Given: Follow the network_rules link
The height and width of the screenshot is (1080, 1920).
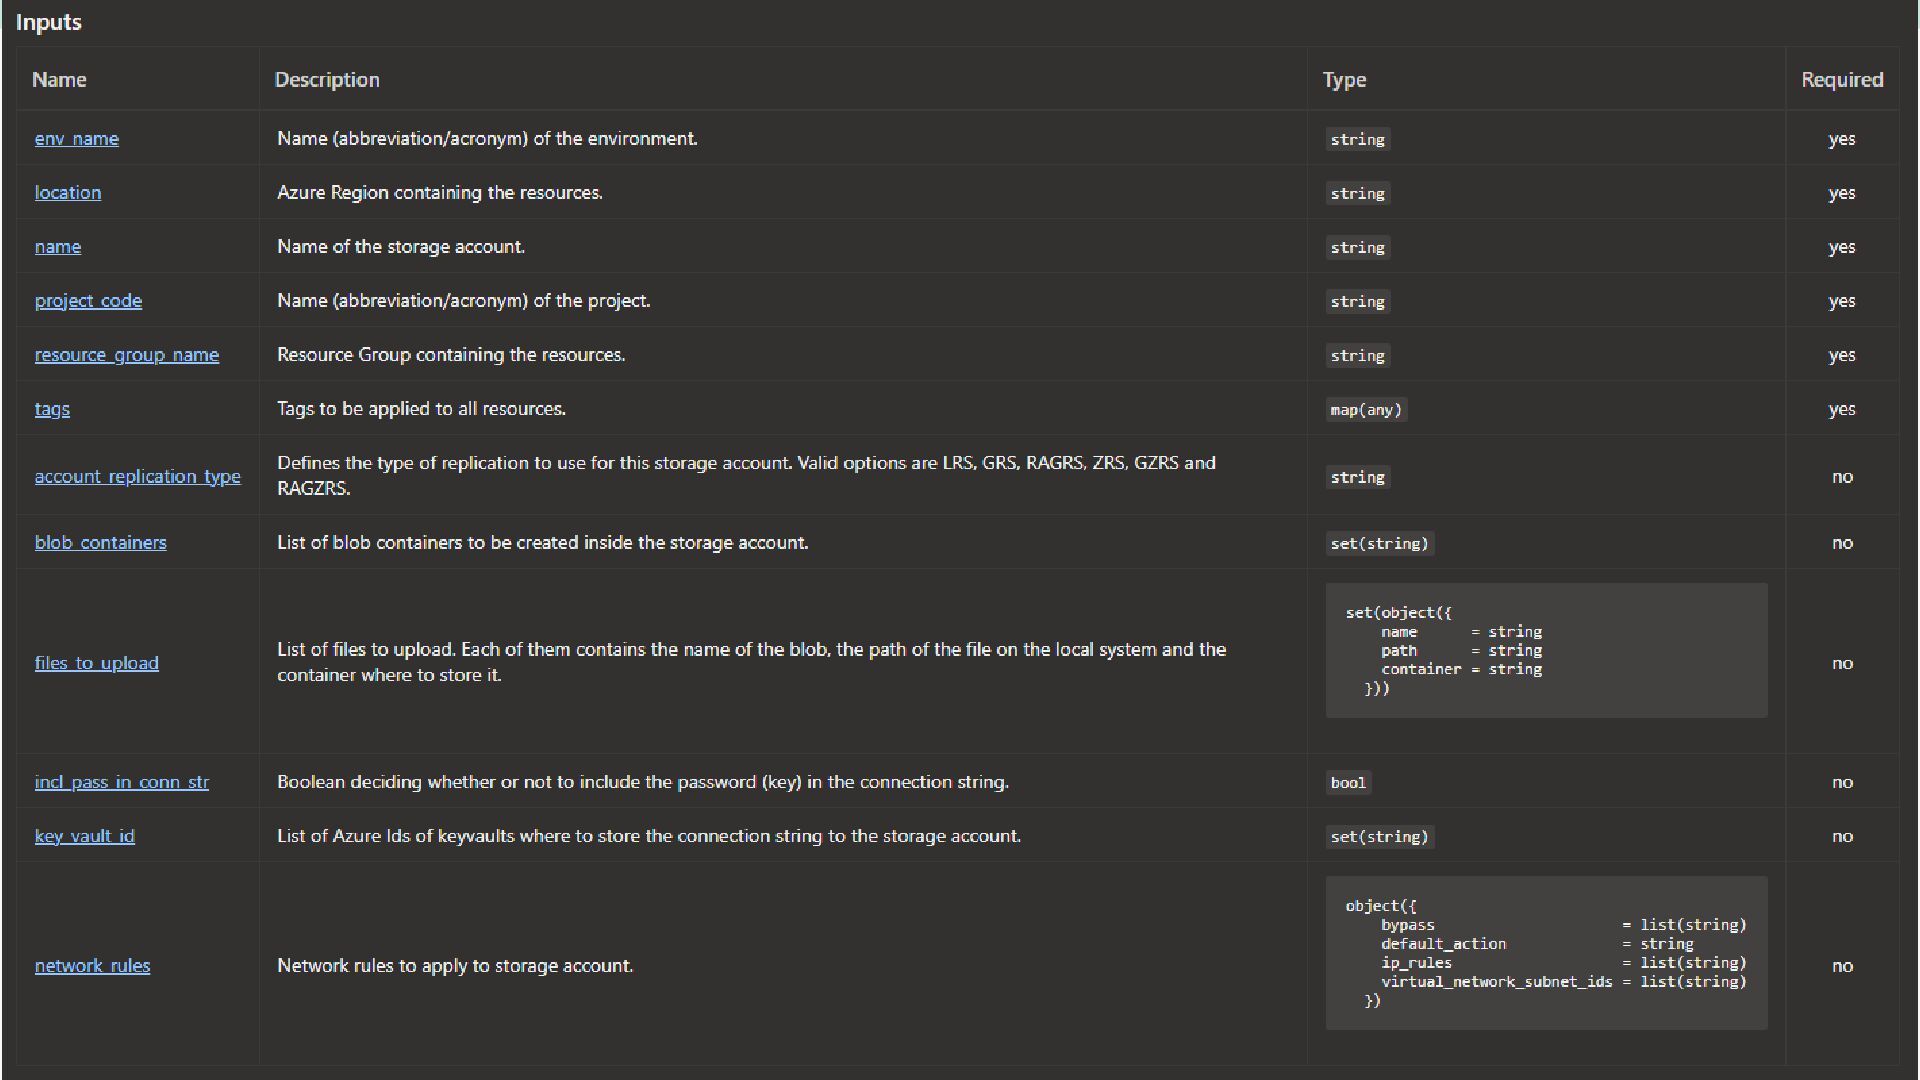Looking at the screenshot, I should click(x=93, y=966).
